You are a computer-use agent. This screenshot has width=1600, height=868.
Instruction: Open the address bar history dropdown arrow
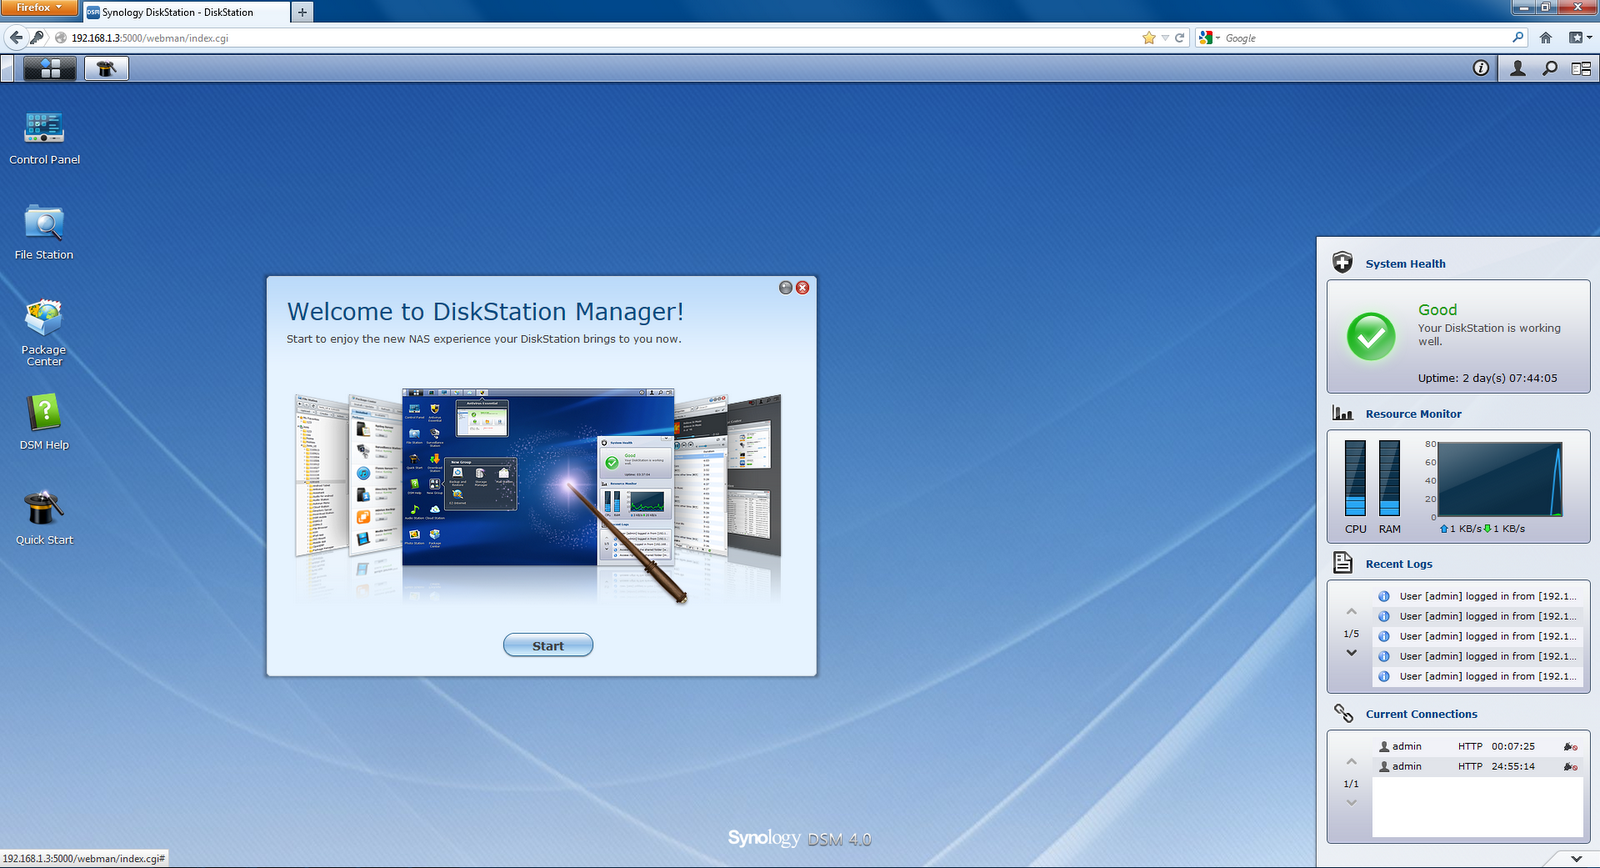coord(1165,38)
